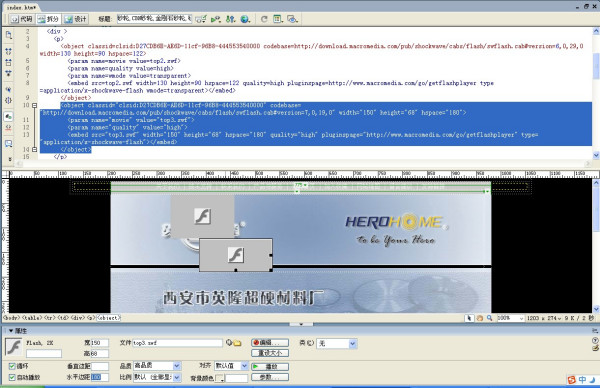
Task: Toggle highlight invalid code icon
Action: click(x=8, y=127)
